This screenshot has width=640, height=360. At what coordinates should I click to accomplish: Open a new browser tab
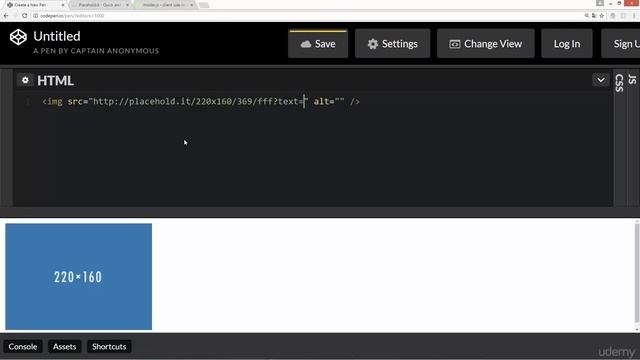[204, 5]
